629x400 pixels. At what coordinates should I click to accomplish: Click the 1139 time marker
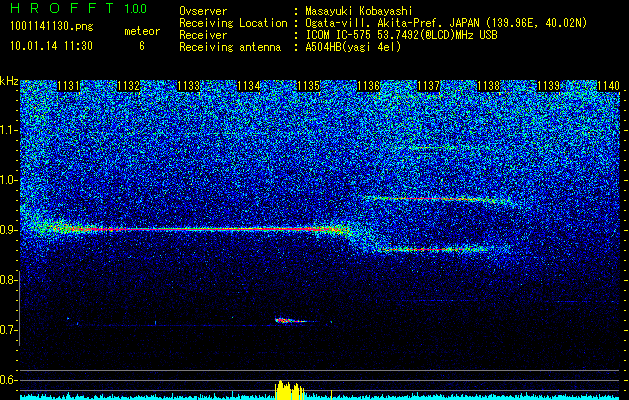548,86
